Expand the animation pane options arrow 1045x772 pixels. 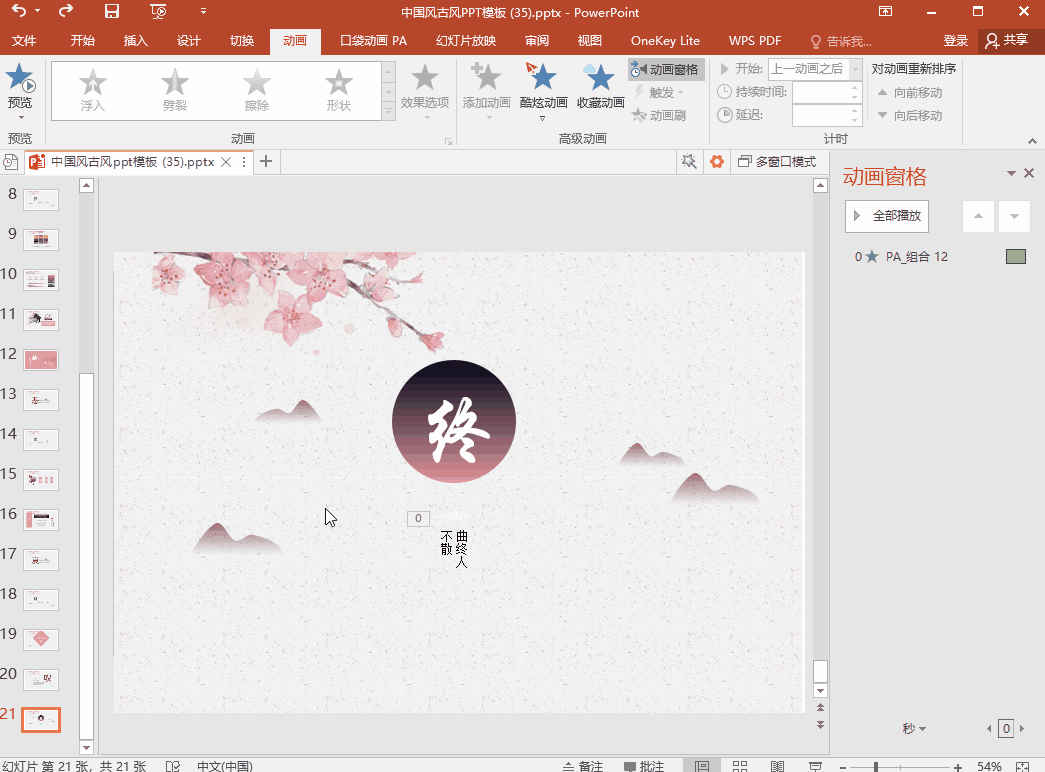[x=1011, y=174]
